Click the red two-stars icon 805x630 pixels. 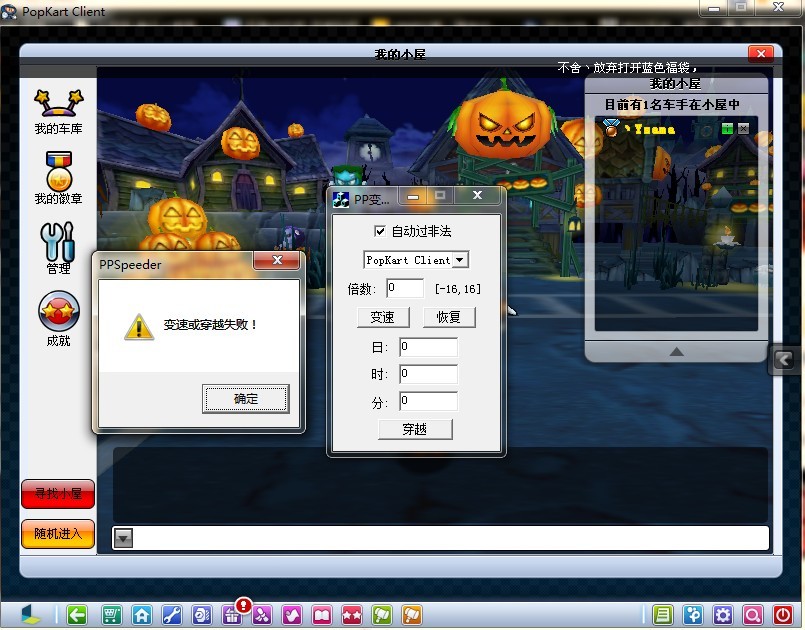pos(352,615)
